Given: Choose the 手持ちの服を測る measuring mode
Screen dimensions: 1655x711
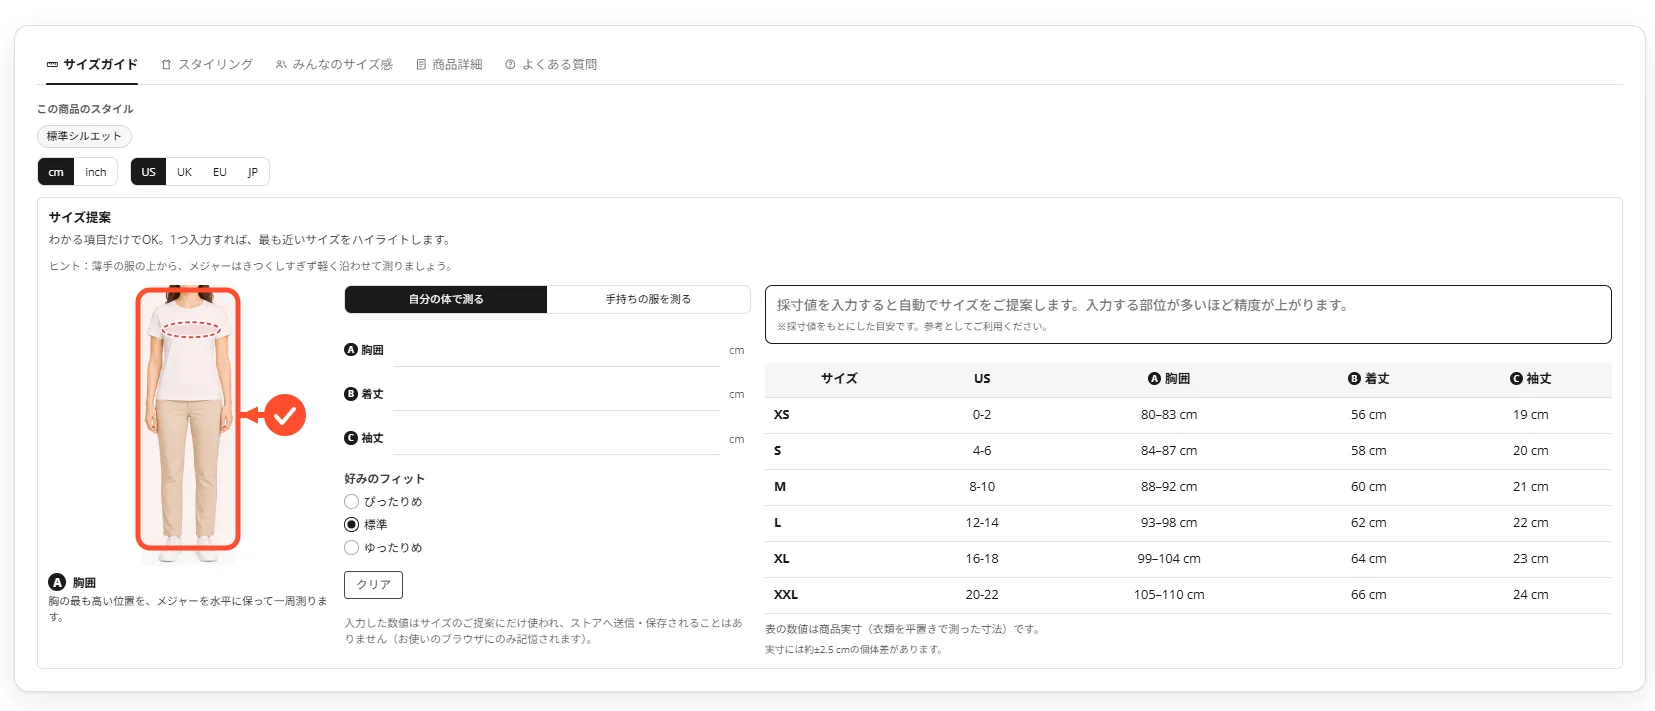Looking at the screenshot, I should coord(648,299).
